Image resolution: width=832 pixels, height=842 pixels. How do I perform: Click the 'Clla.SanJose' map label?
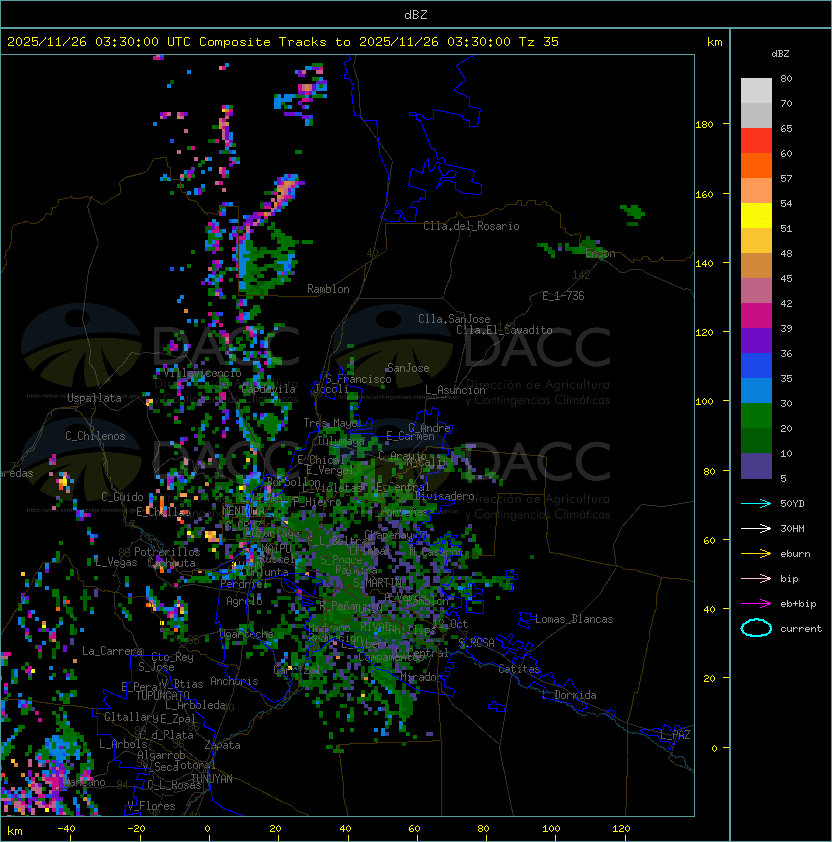pos(454,319)
